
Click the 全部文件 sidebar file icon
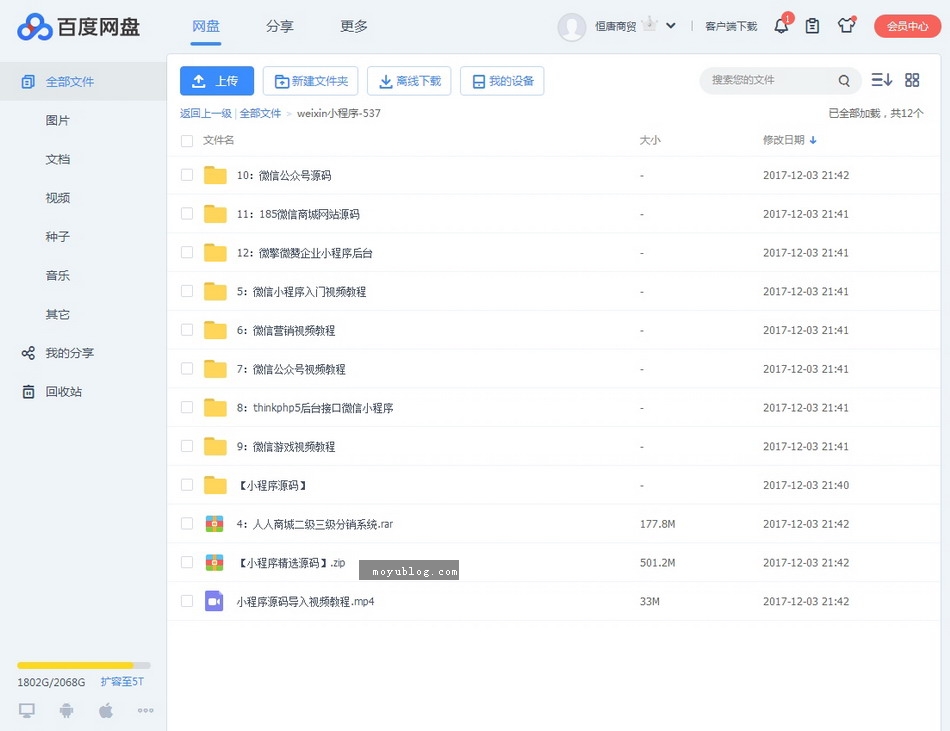(x=28, y=82)
